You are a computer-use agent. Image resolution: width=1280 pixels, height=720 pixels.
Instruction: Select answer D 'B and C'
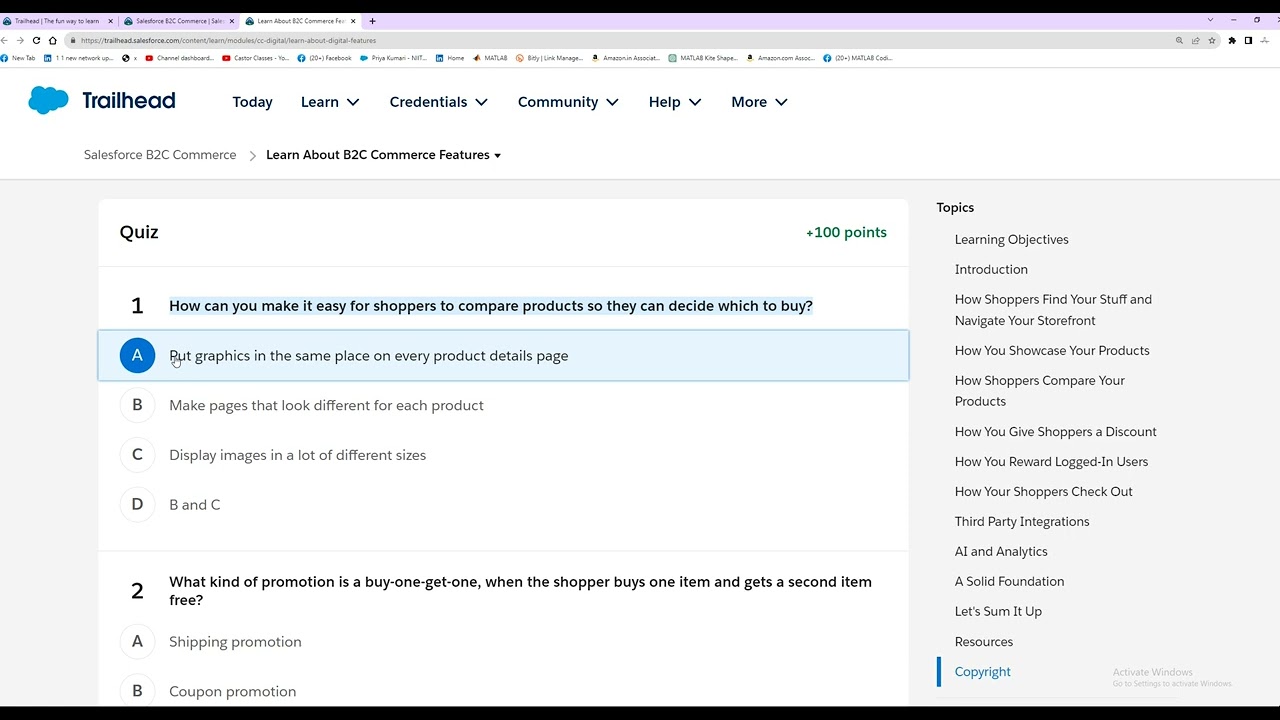(x=503, y=504)
